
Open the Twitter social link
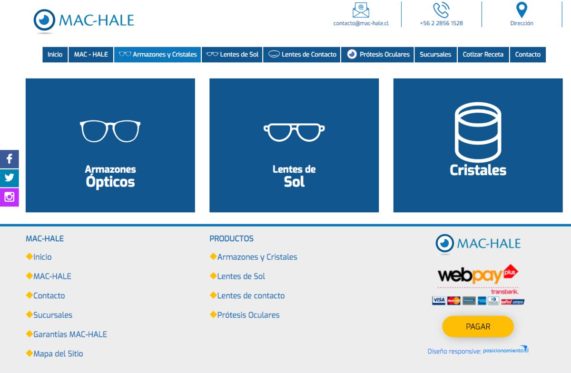9,178
